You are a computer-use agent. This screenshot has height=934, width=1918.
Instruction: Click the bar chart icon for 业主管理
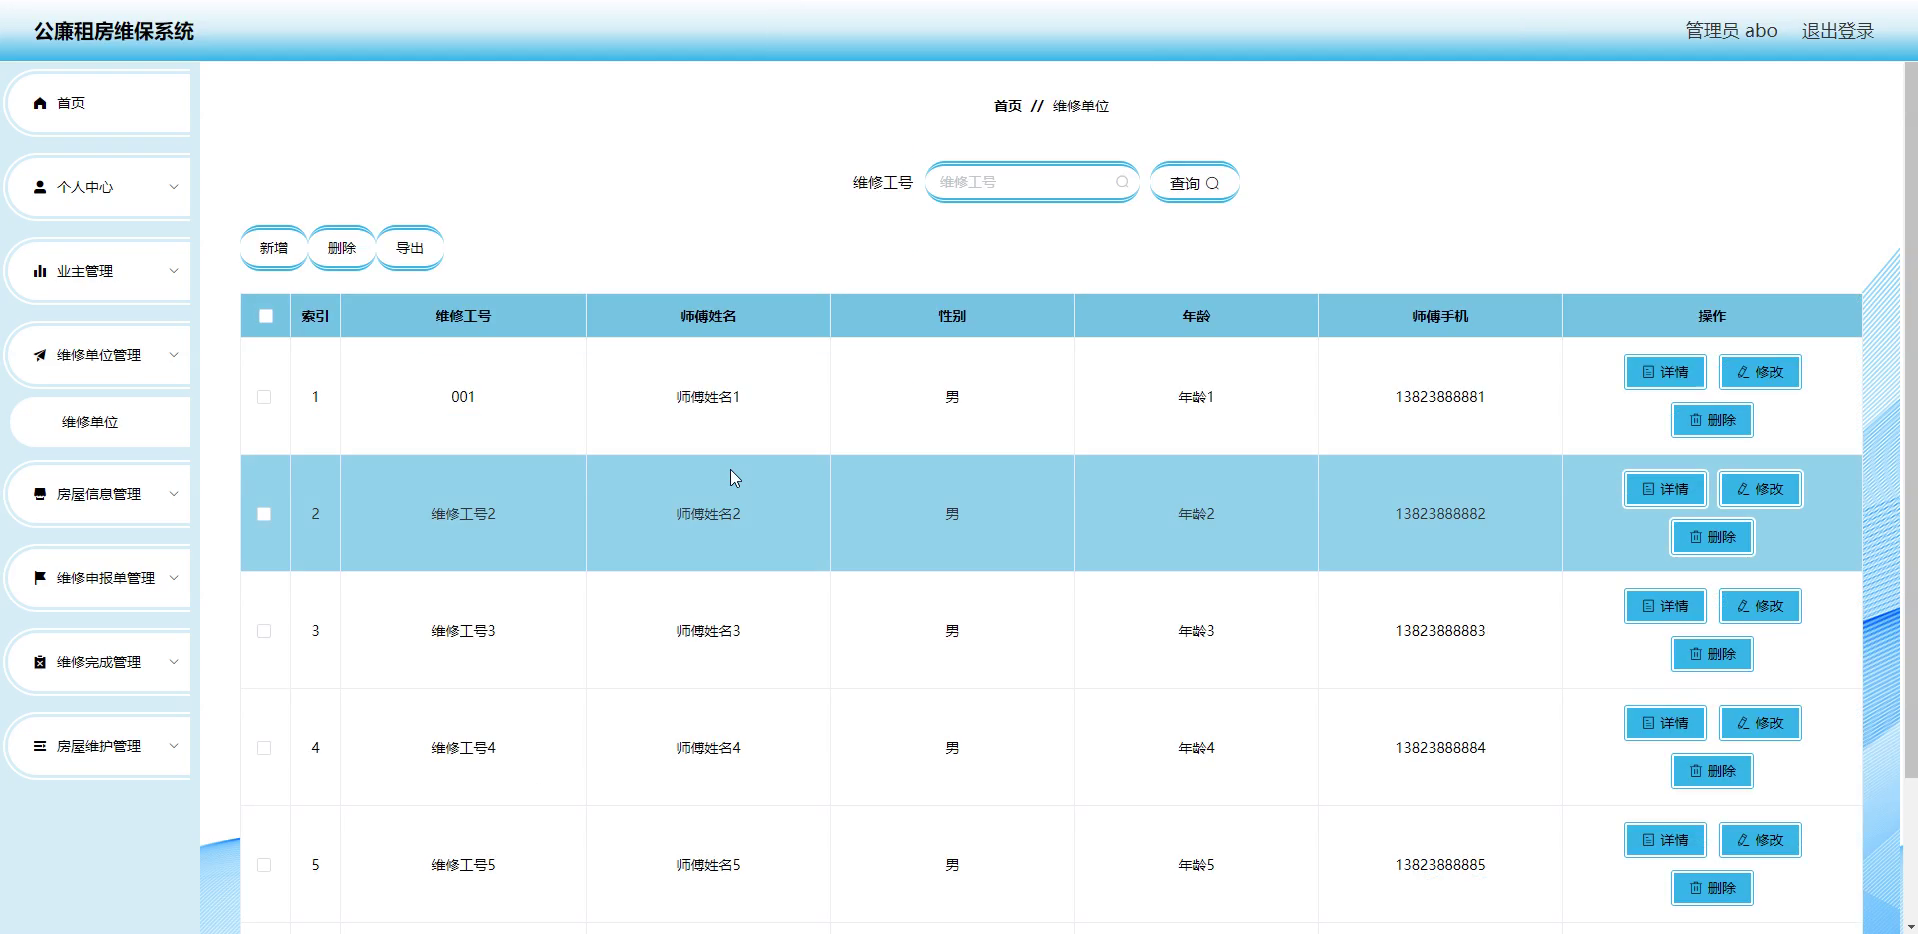point(40,271)
